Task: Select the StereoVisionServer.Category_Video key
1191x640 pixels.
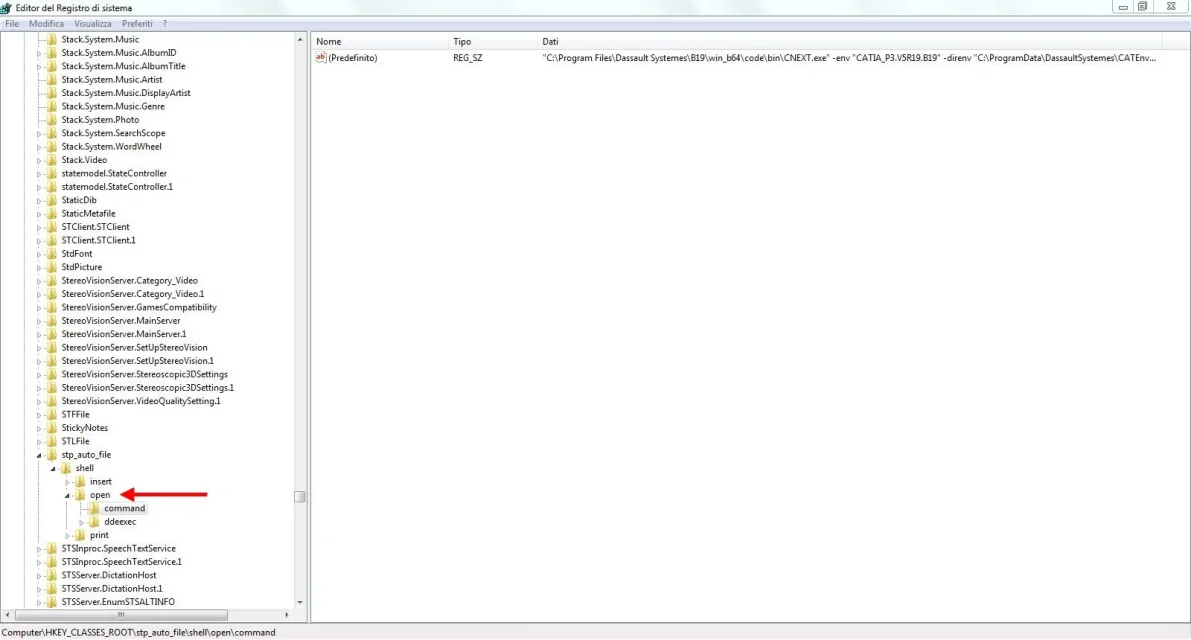Action: point(129,281)
